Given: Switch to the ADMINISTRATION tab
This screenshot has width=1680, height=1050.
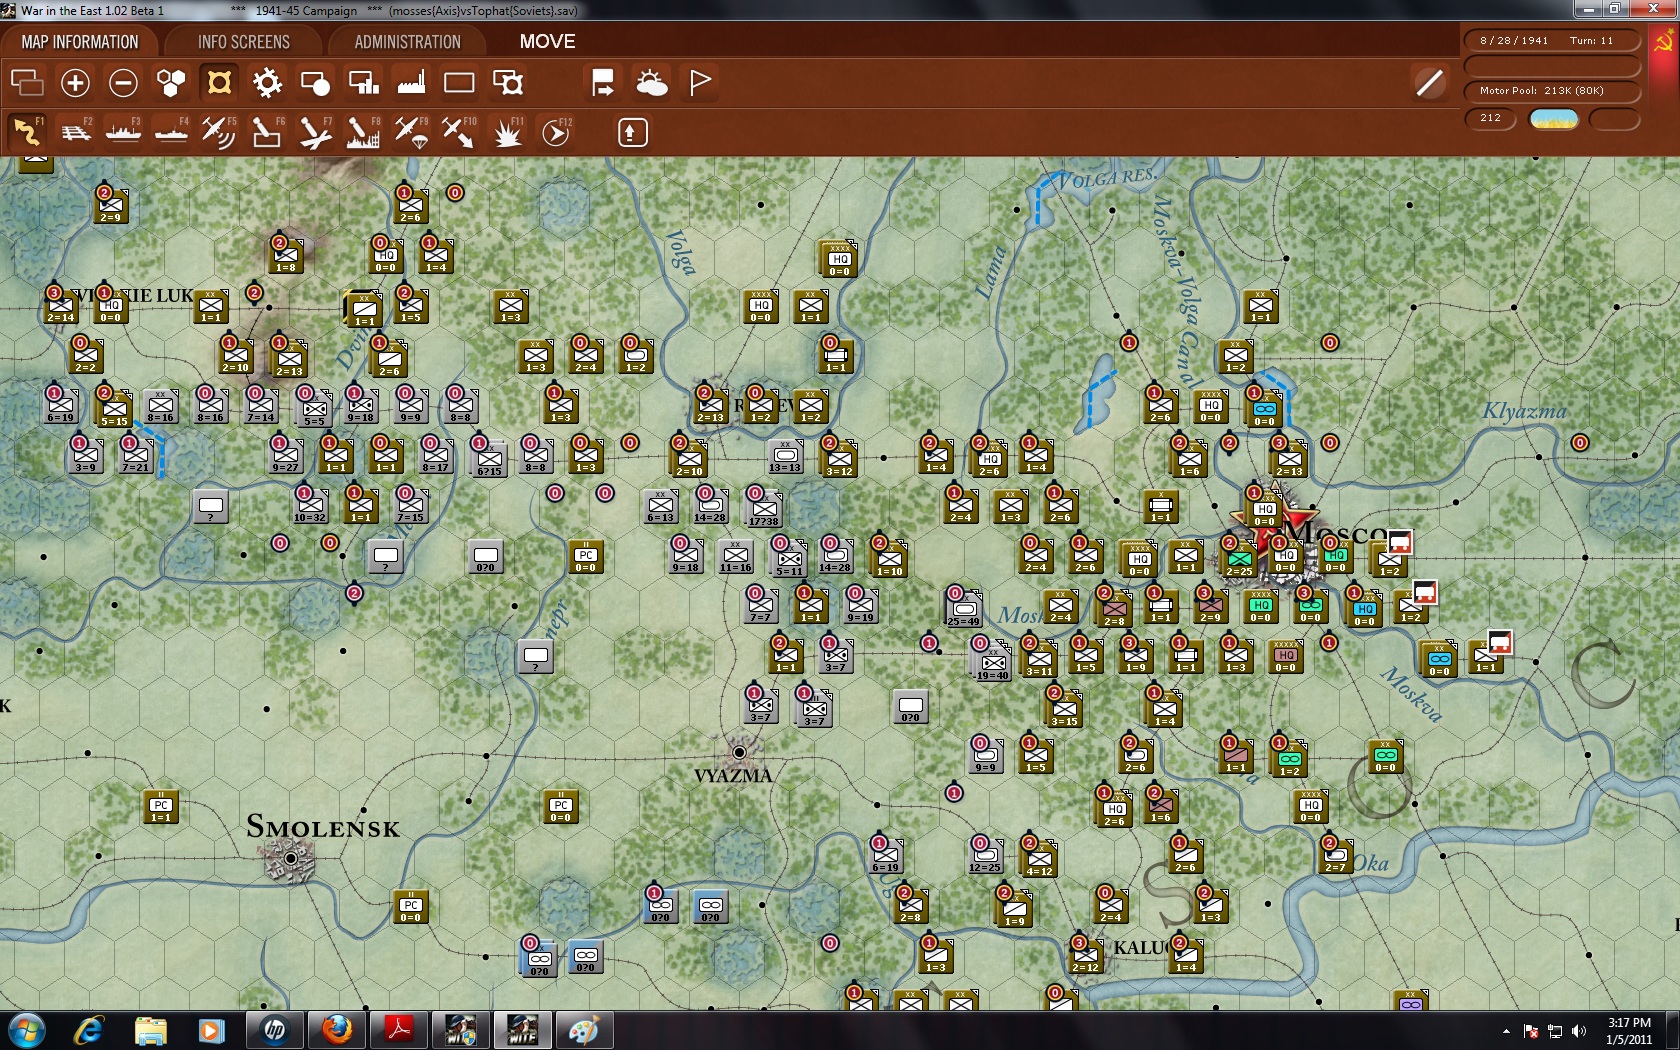Looking at the screenshot, I should [404, 42].
